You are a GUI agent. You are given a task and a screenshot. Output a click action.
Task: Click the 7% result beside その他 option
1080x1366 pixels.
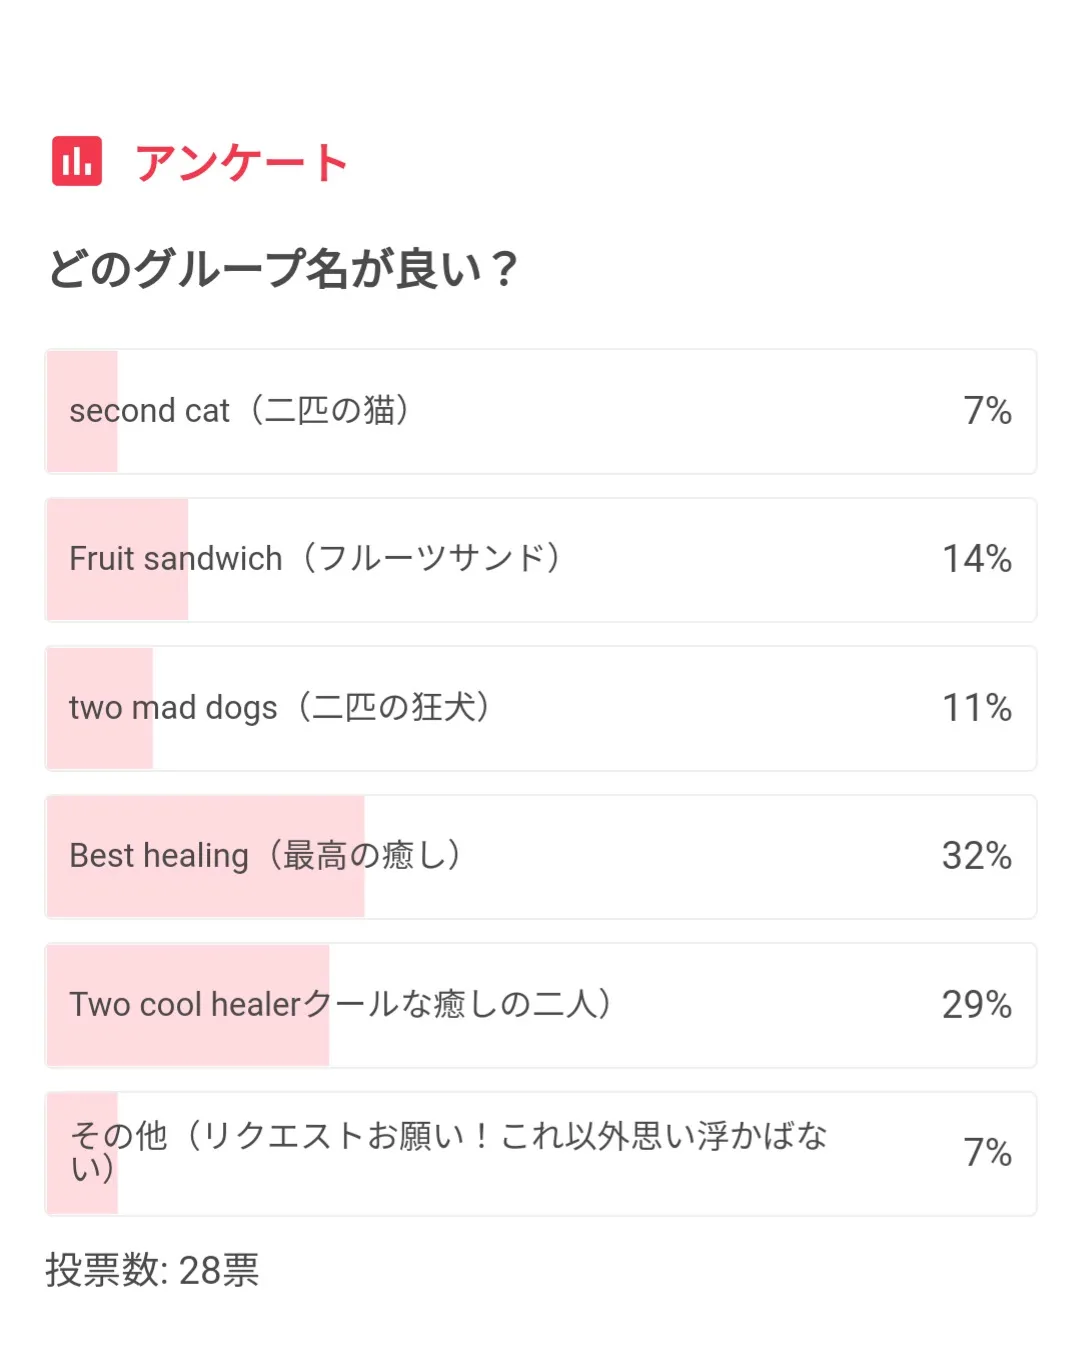(987, 1153)
